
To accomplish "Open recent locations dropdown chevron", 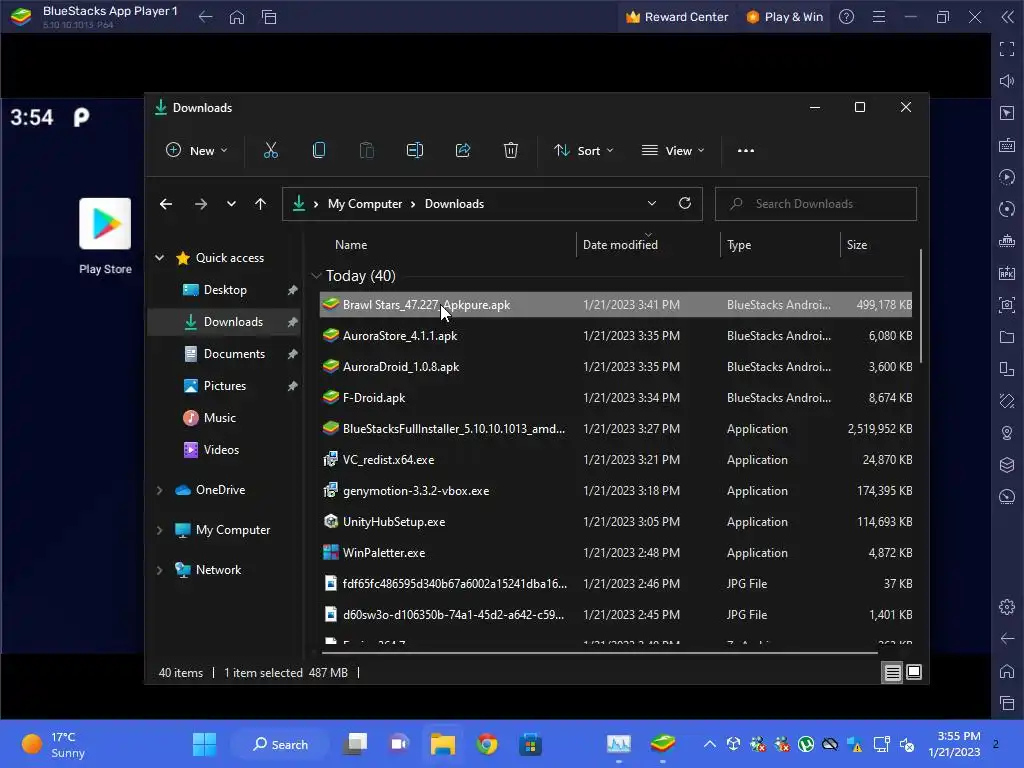I will click(231, 204).
